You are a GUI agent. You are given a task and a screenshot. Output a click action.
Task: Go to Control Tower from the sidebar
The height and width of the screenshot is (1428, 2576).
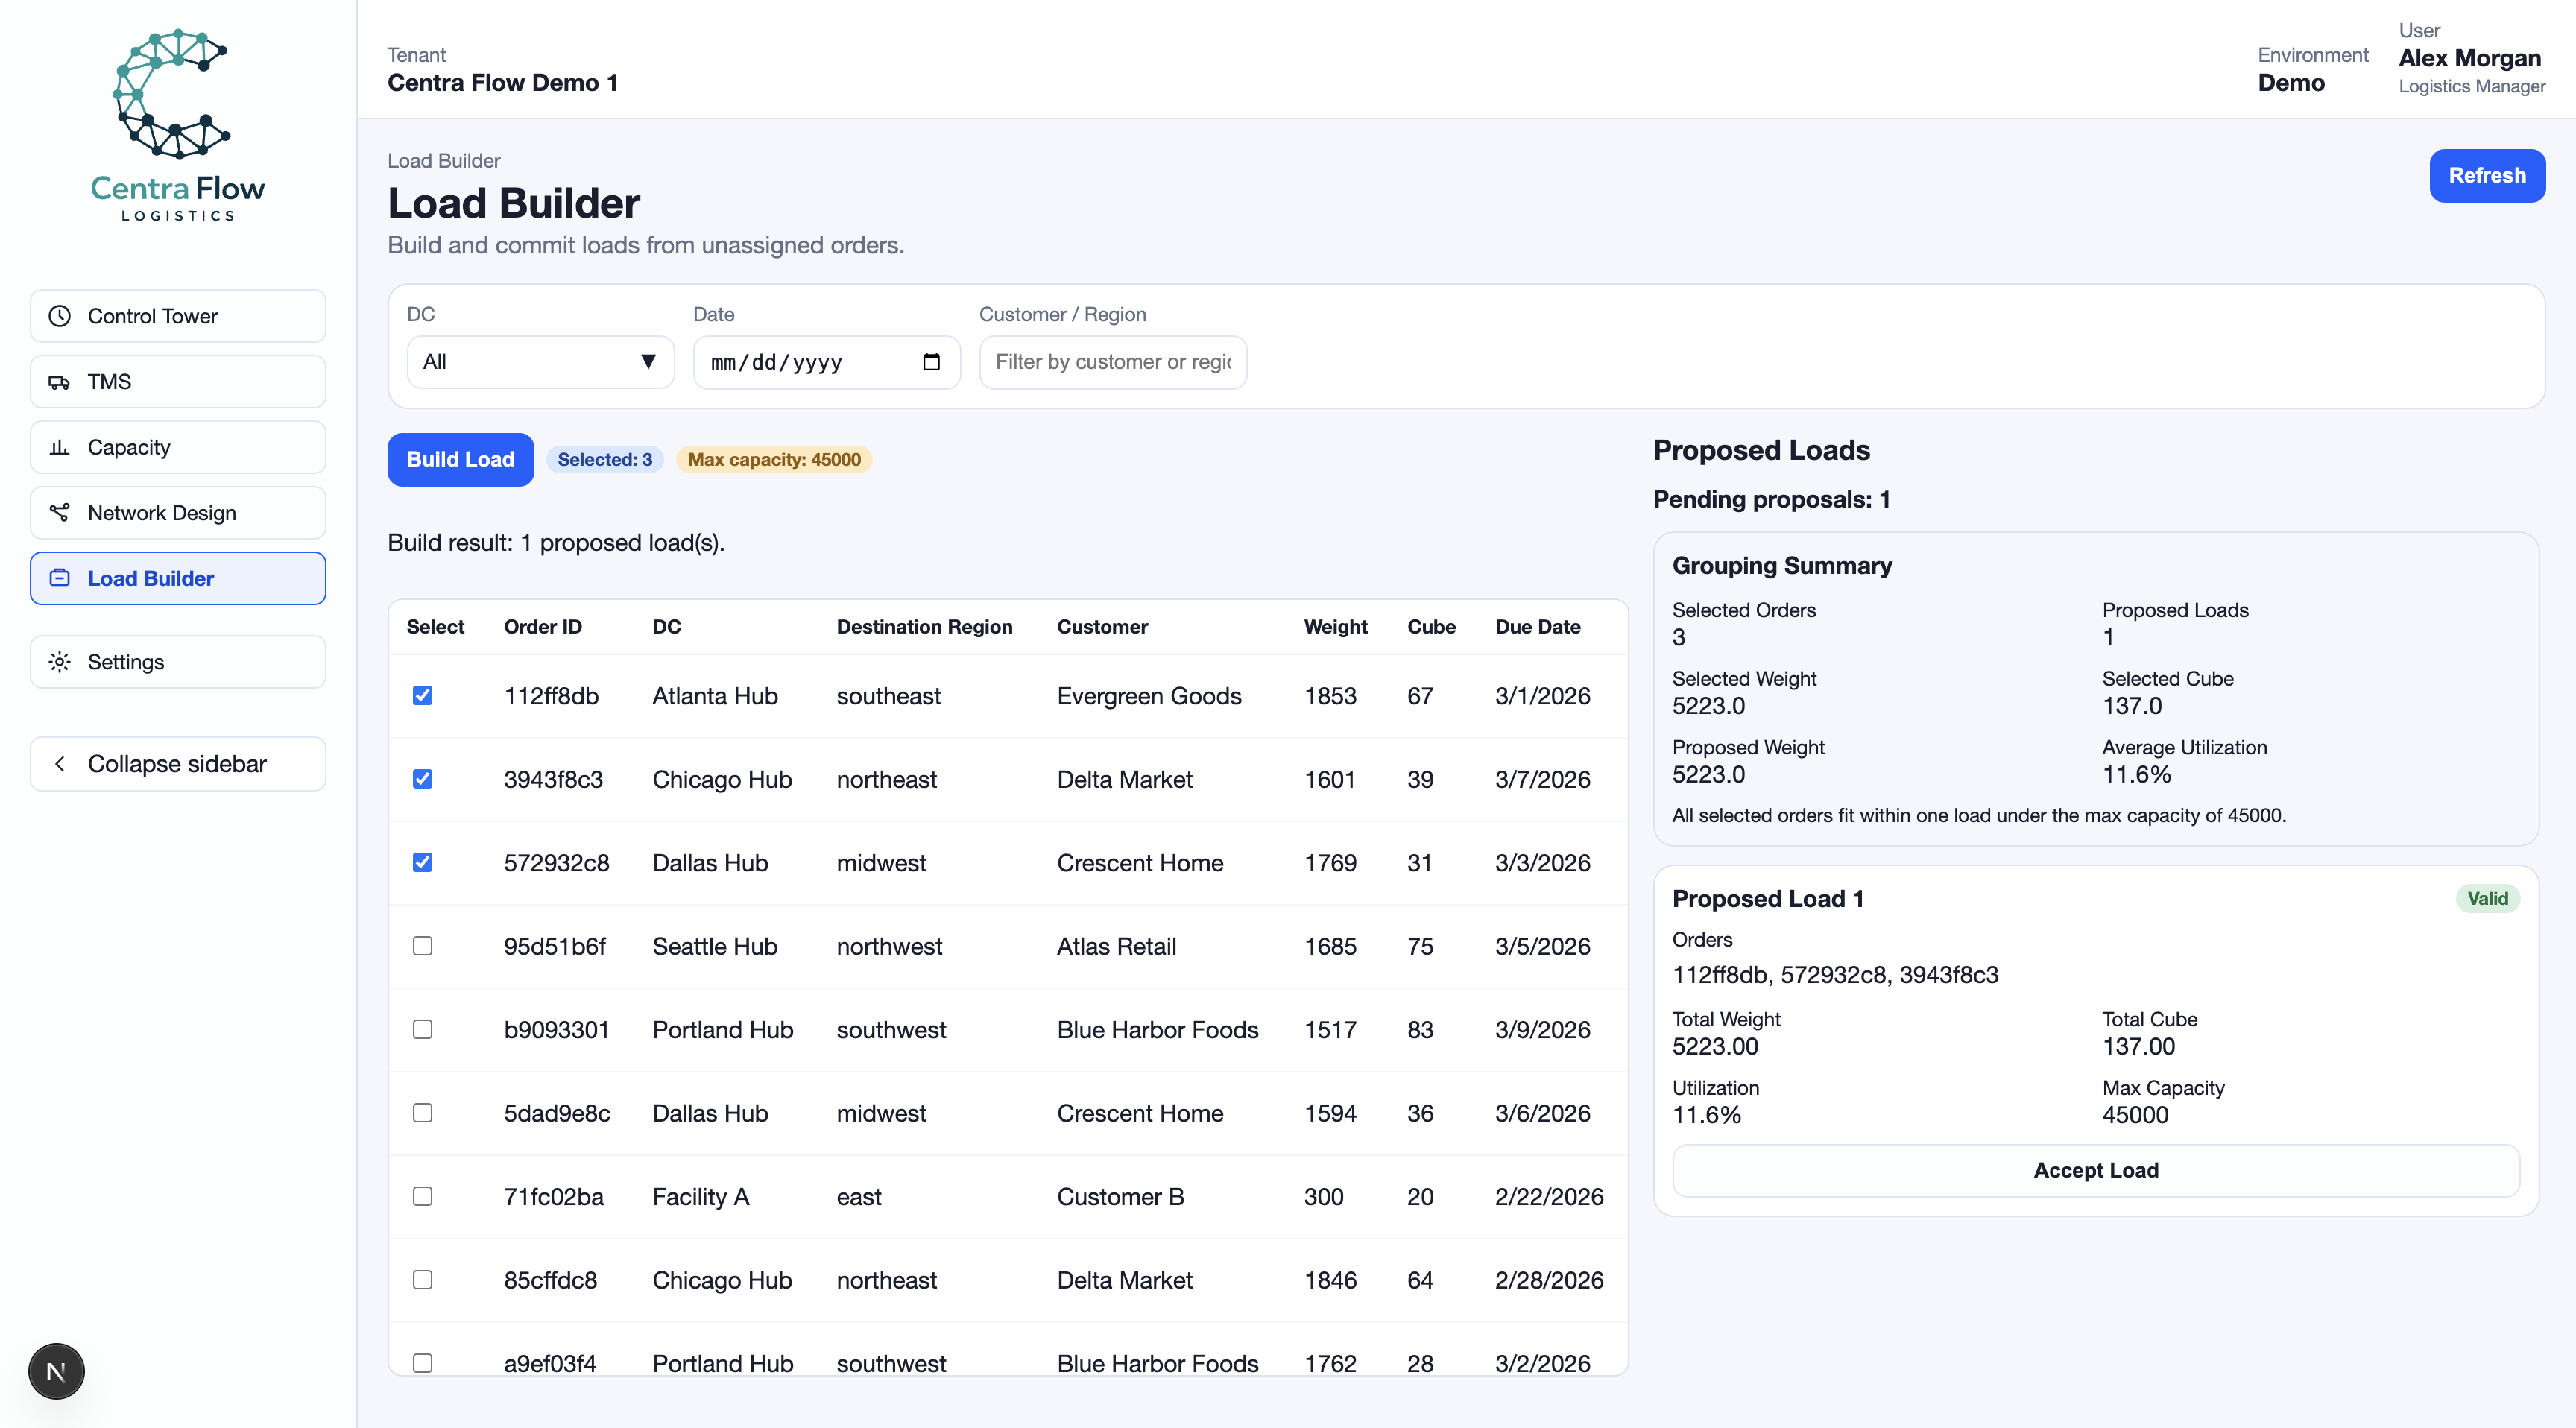point(152,316)
